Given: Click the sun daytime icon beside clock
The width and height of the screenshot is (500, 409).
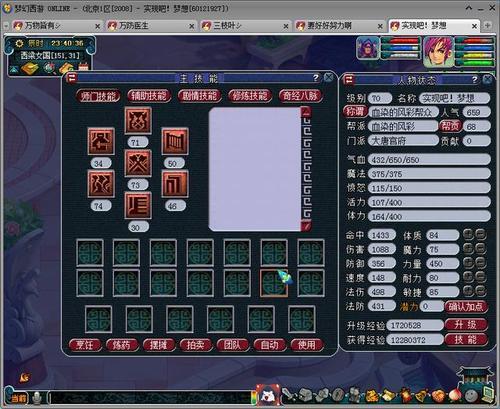Looking at the screenshot, I should tap(19, 43).
